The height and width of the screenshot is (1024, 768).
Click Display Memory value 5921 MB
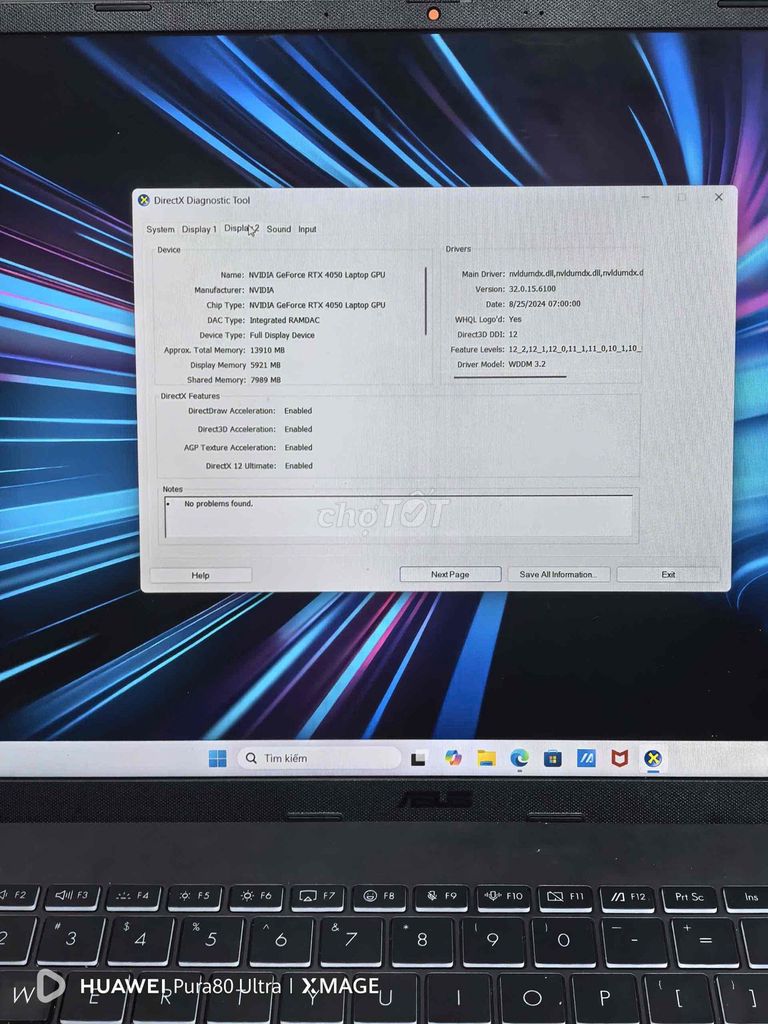pyautogui.click(x=265, y=365)
